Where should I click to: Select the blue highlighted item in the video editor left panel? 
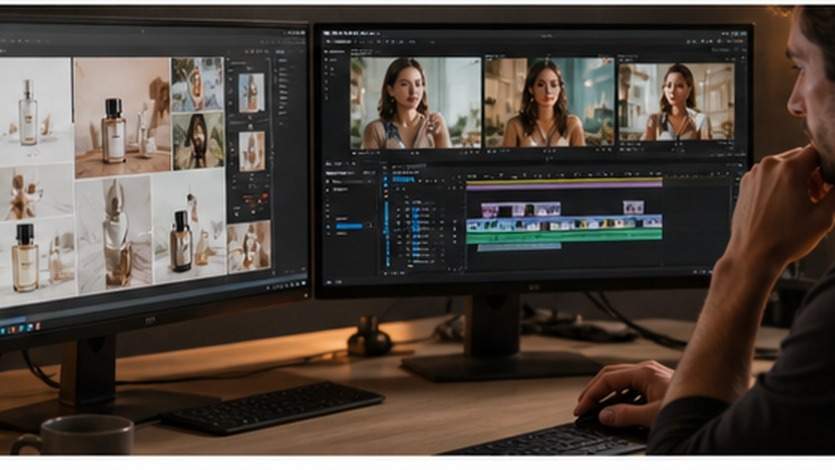349,226
